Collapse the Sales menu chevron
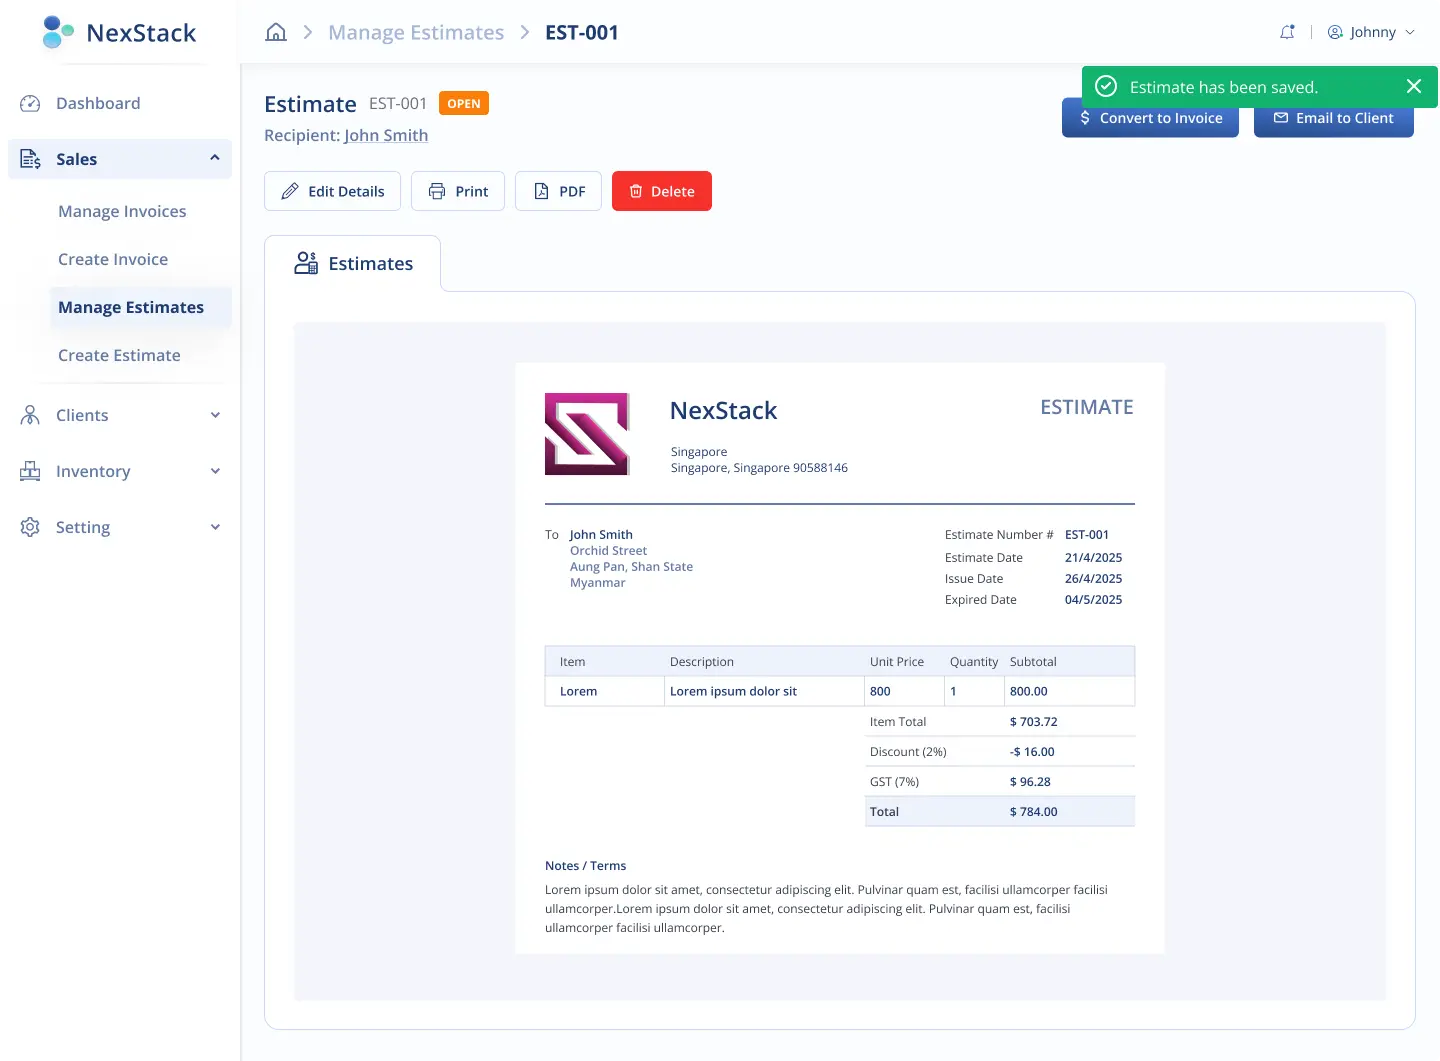This screenshot has height=1061, width=1440. pos(214,158)
